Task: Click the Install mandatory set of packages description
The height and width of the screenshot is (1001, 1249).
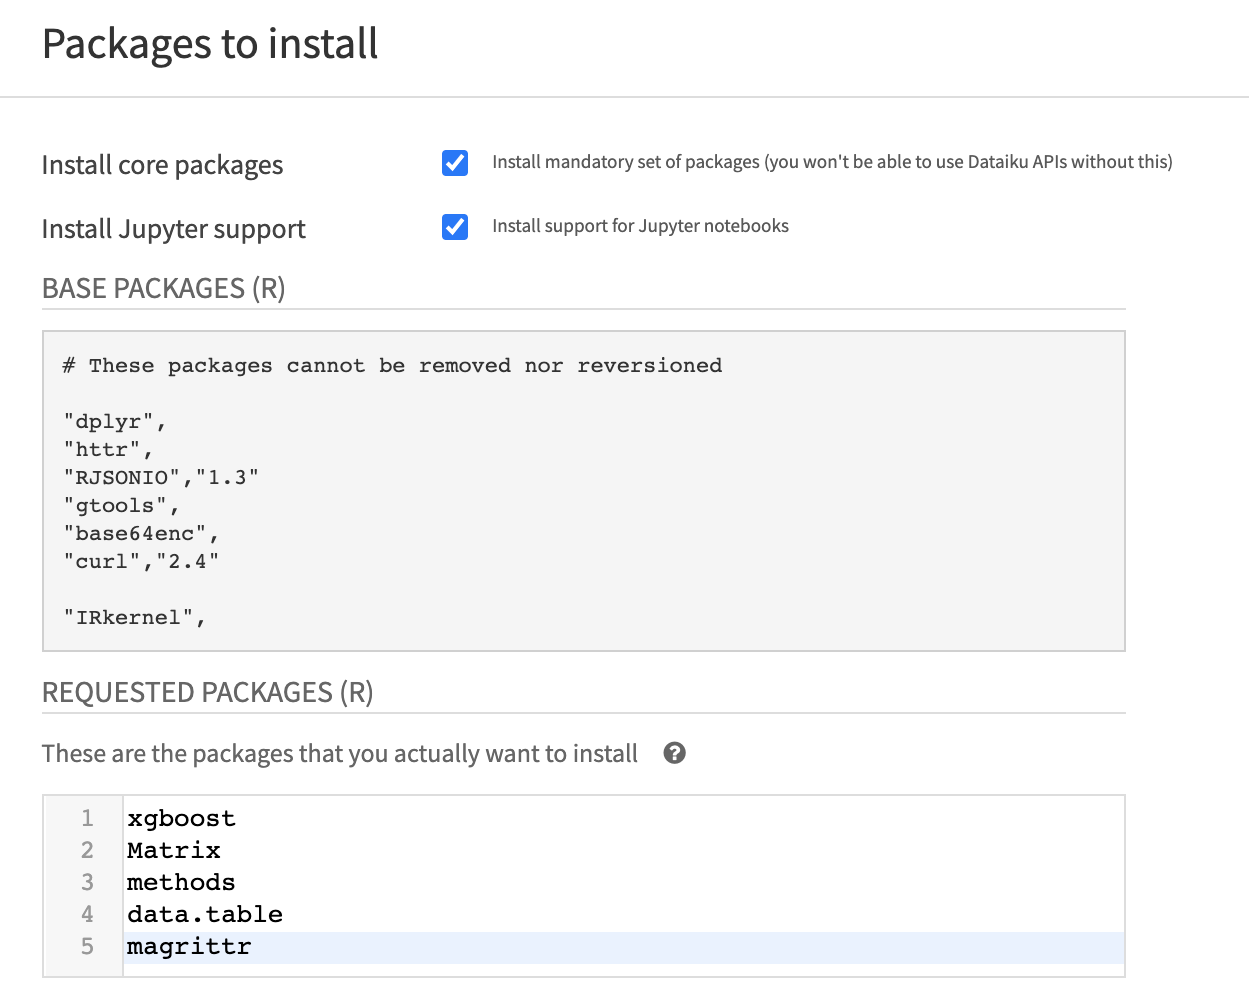Action: (832, 162)
